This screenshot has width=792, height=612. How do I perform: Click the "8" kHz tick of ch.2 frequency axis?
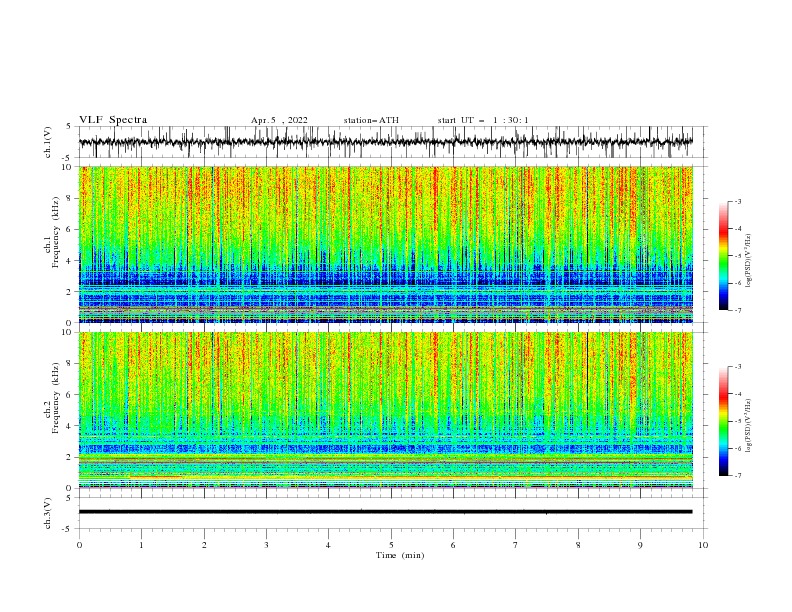70,364
